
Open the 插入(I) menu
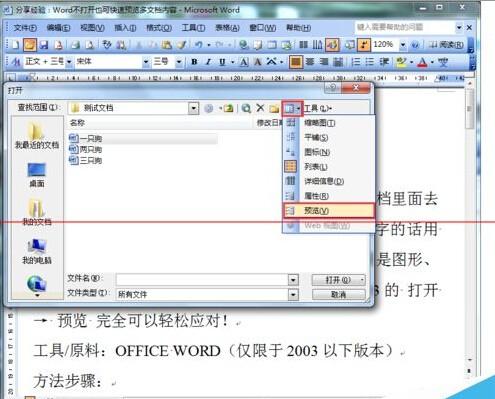tap(125, 28)
